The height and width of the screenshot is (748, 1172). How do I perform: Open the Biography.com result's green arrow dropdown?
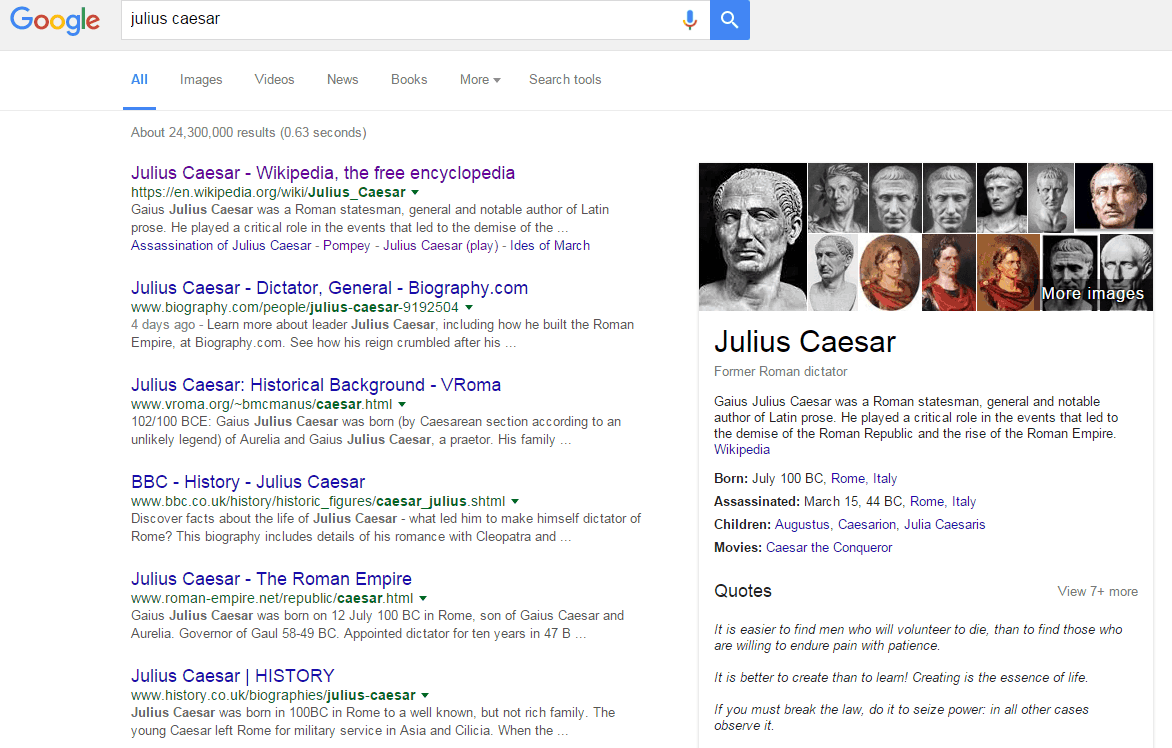click(x=468, y=308)
